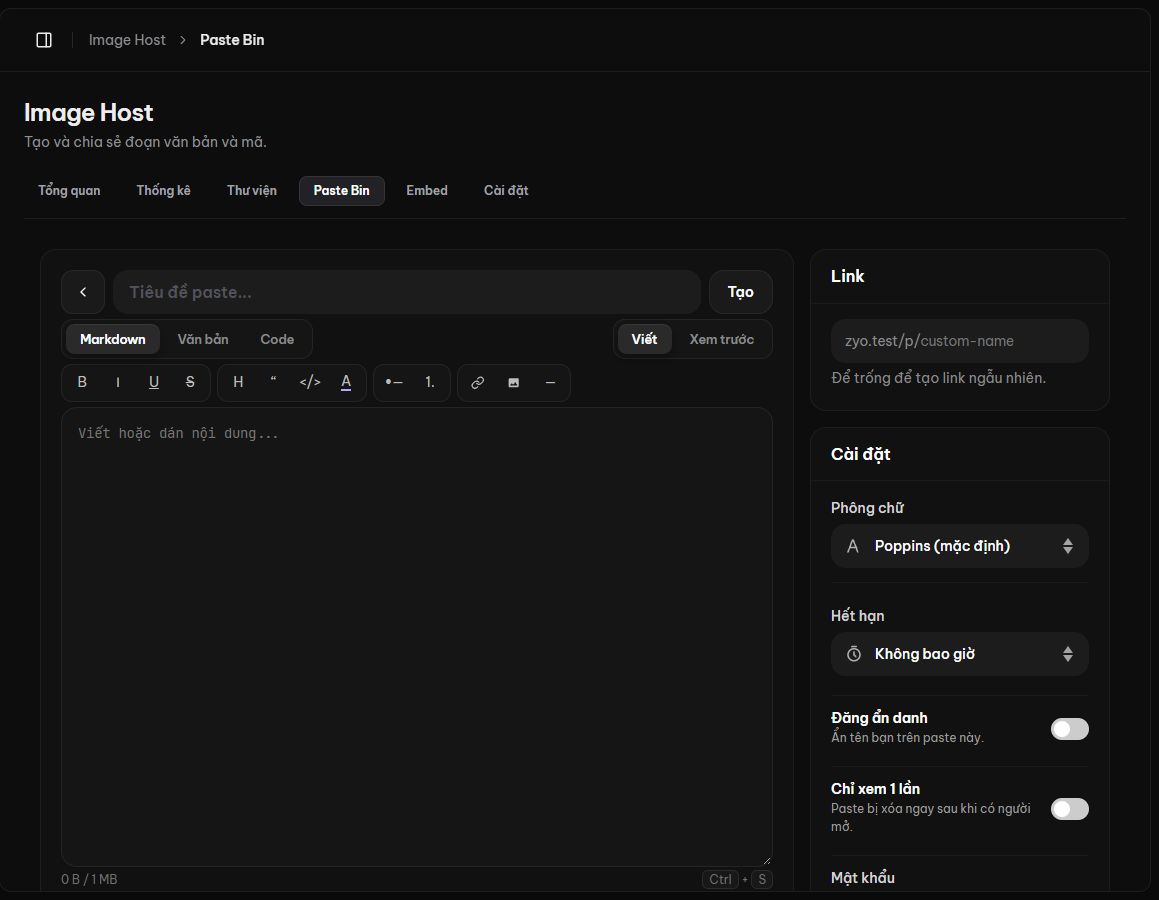1159x900 pixels.
Task: Click the paste title input field
Action: (x=407, y=292)
